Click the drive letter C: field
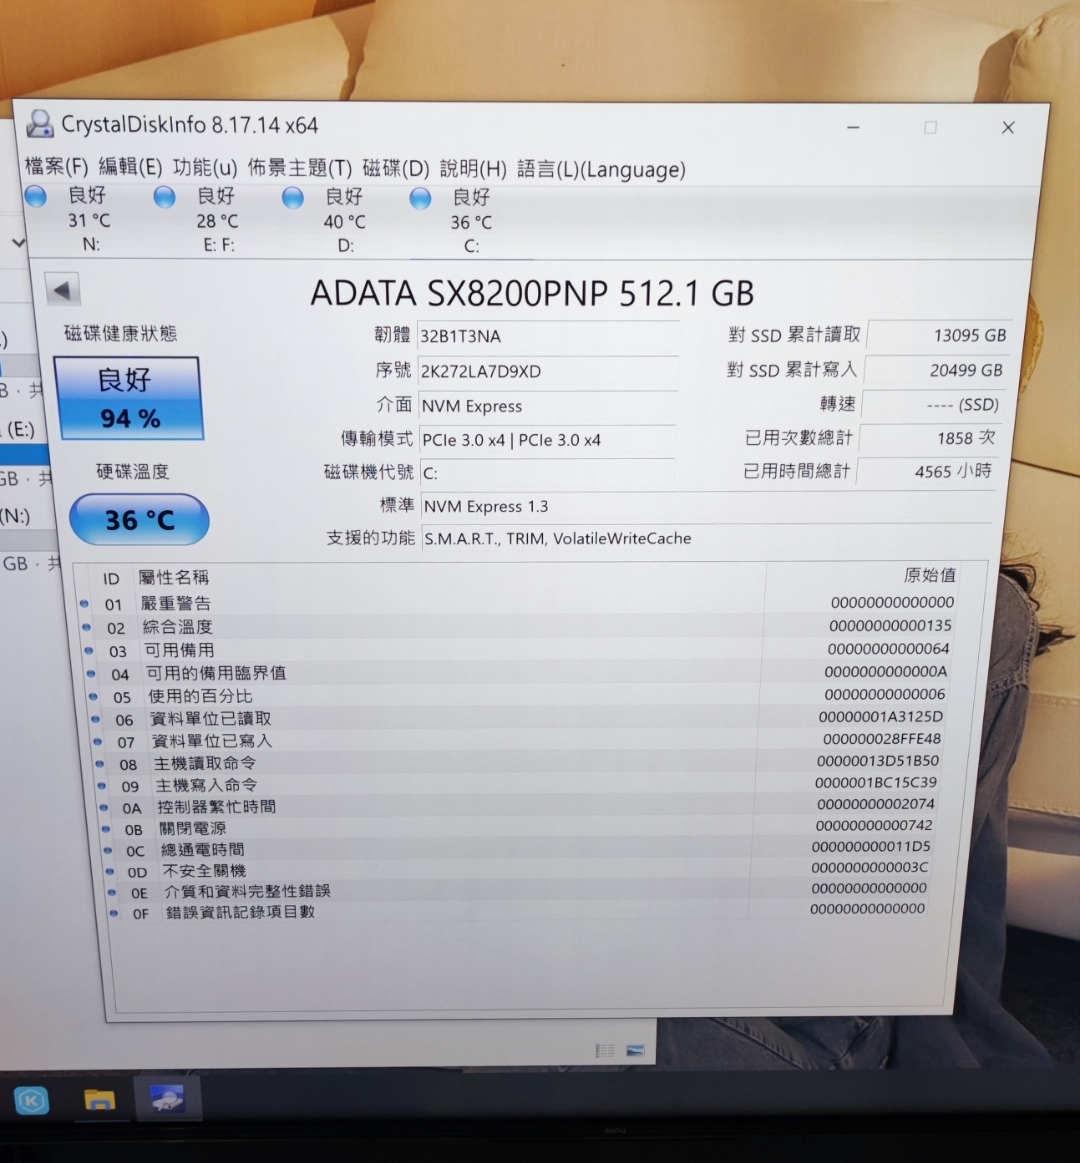 click(x=547, y=472)
